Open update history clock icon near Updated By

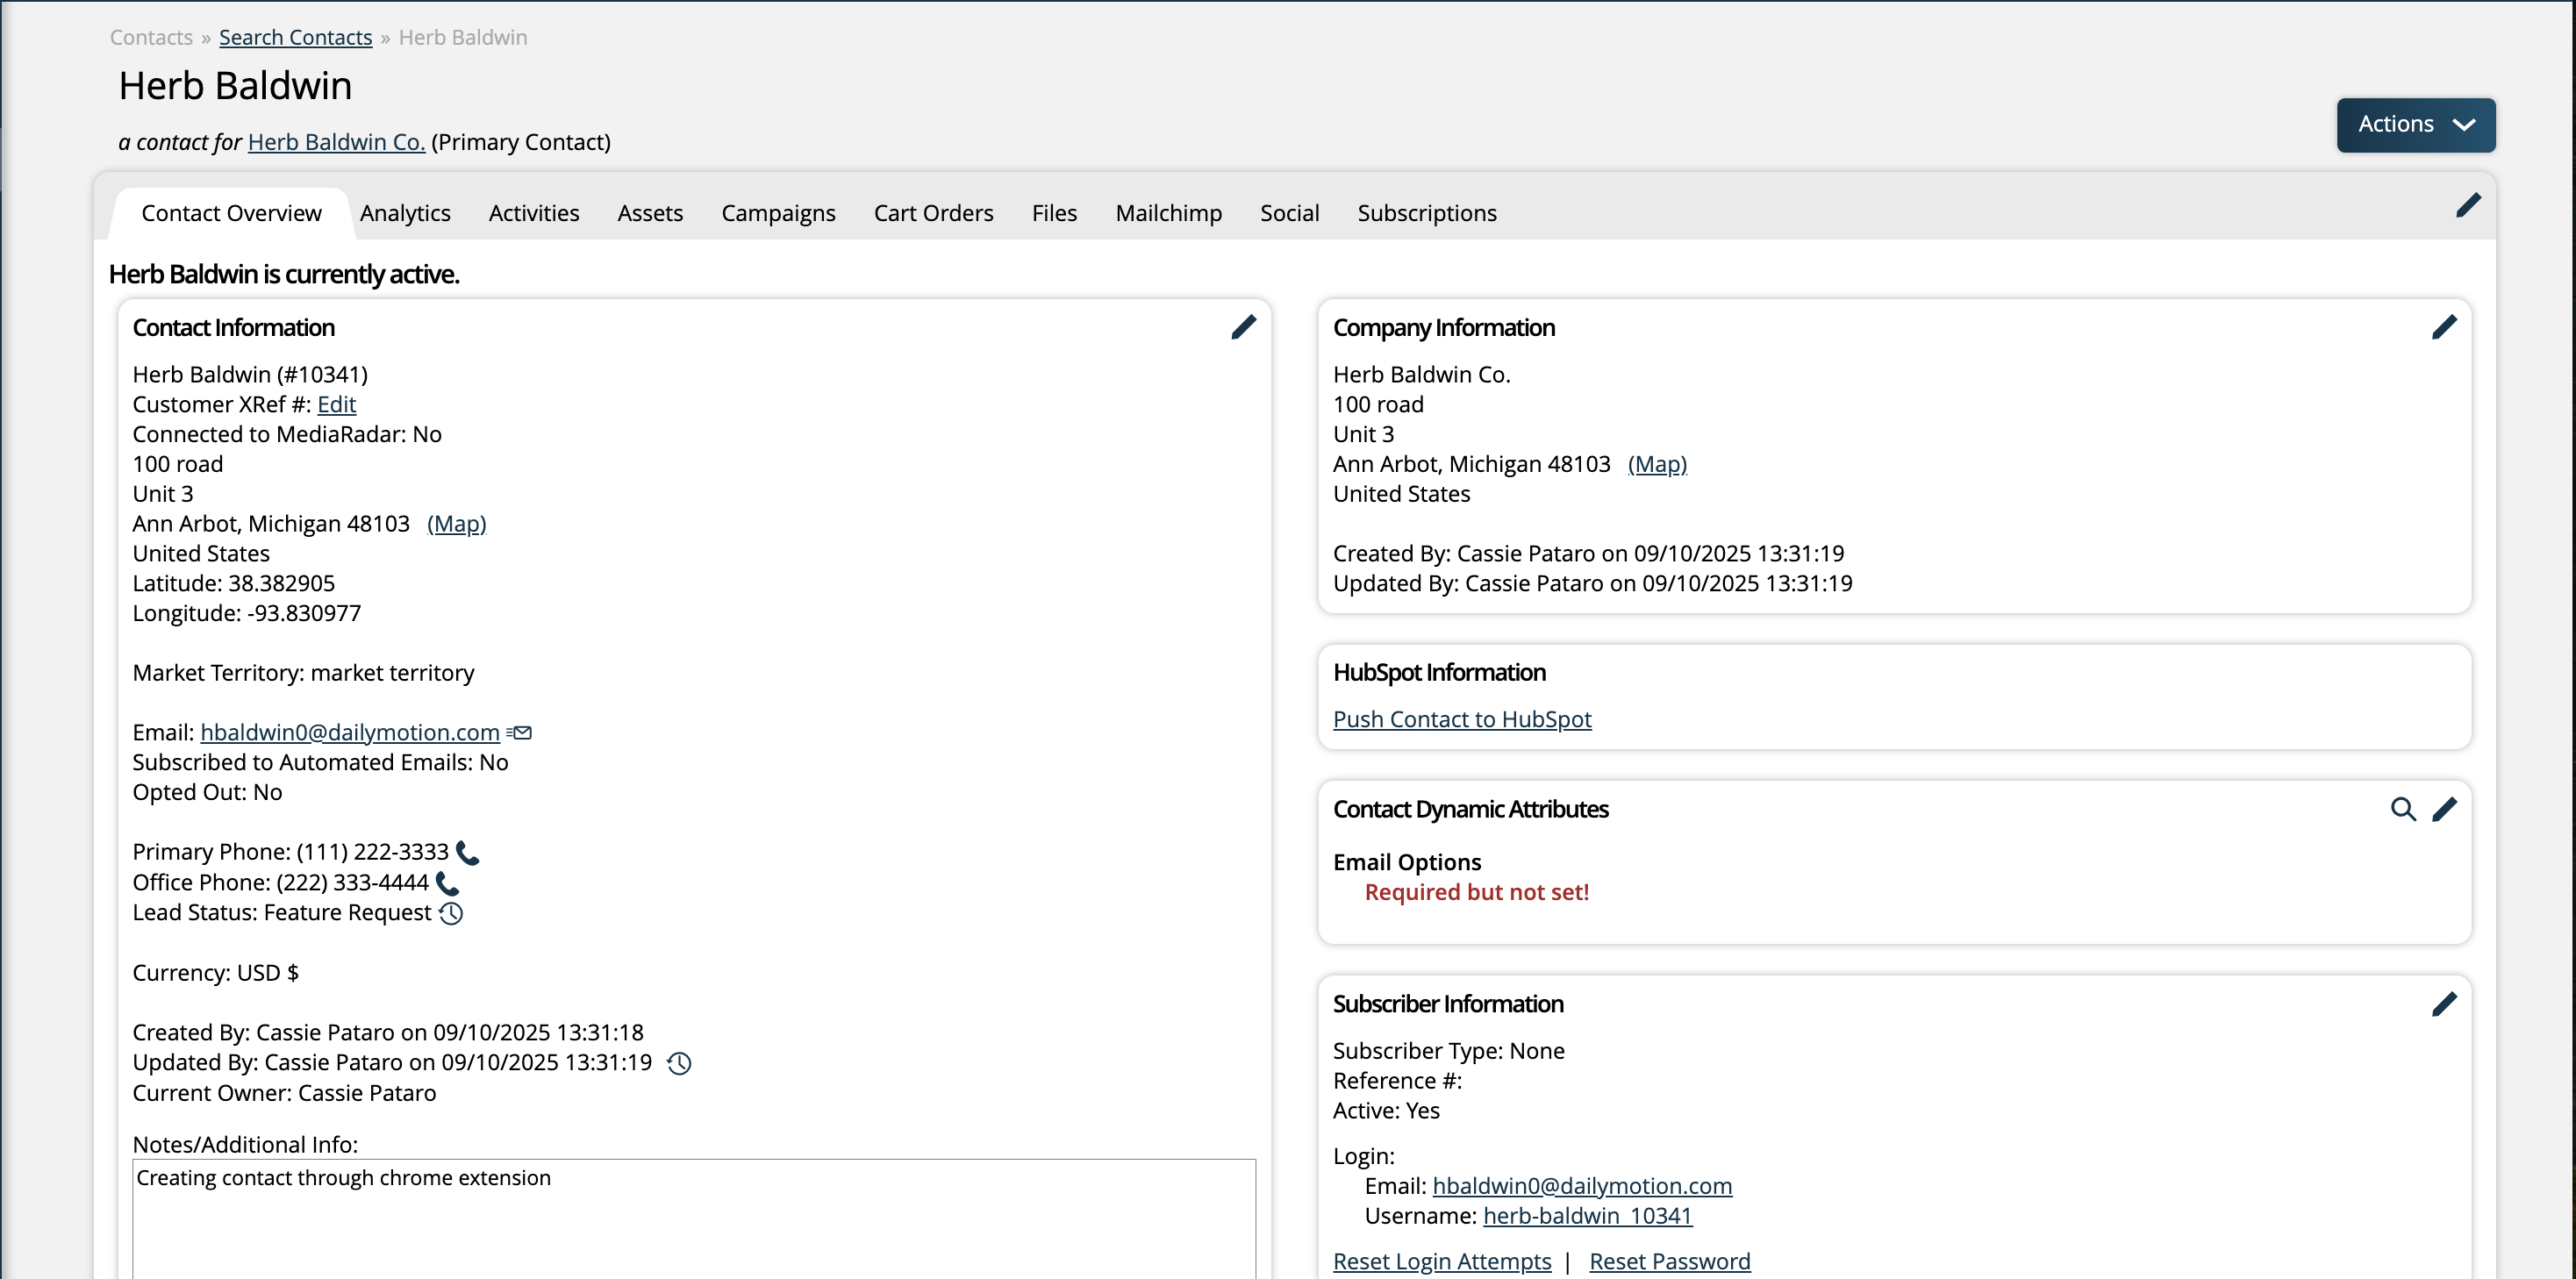pos(678,1064)
